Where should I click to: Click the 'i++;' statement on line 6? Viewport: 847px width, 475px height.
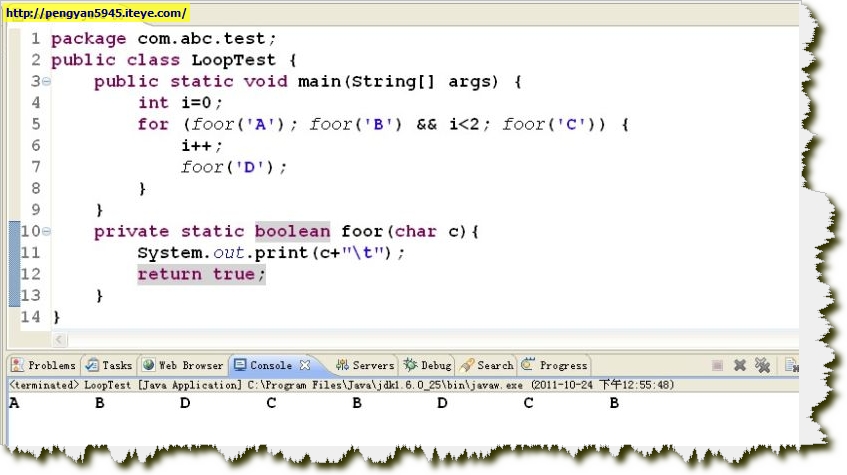coord(201,146)
